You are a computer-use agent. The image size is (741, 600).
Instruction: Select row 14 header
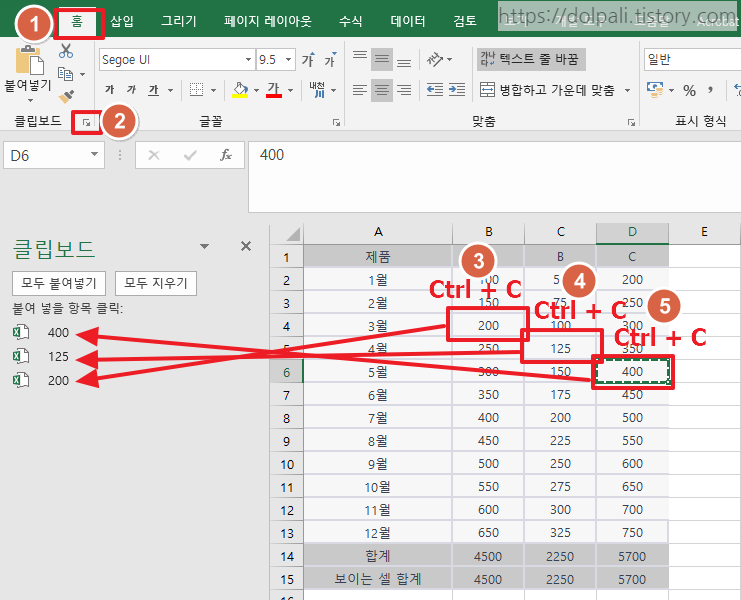[287, 556]
